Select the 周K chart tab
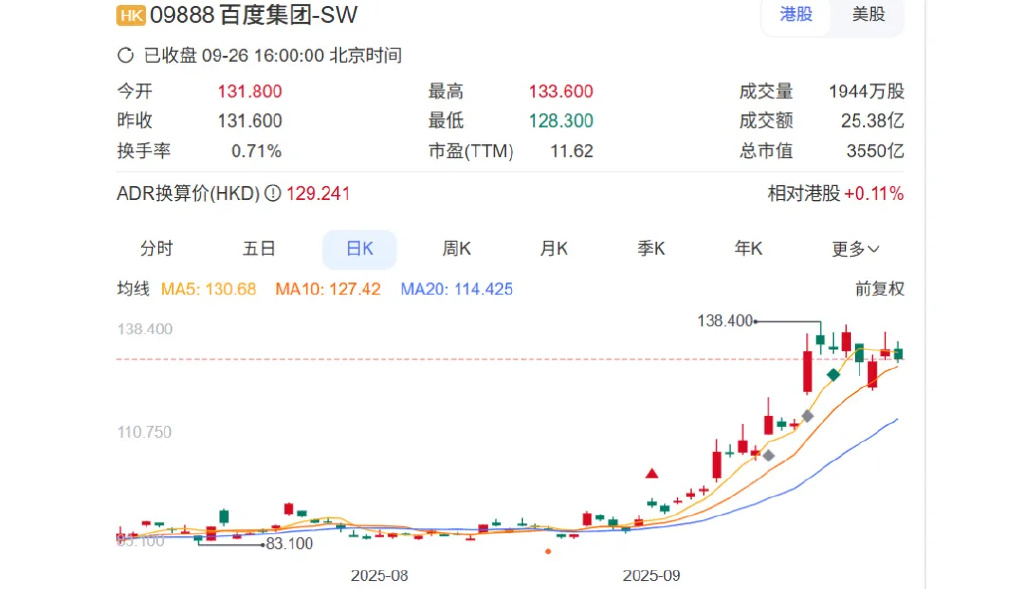Viewport: 1024px width, 589px height. (x=456, y=249)
